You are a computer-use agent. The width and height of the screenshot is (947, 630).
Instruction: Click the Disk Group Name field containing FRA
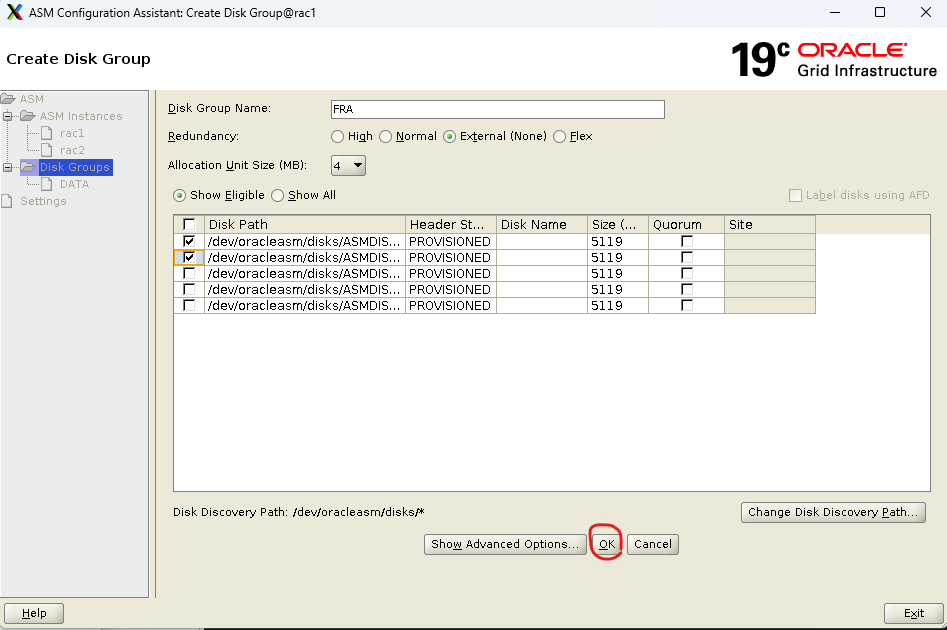coord(498,109)
